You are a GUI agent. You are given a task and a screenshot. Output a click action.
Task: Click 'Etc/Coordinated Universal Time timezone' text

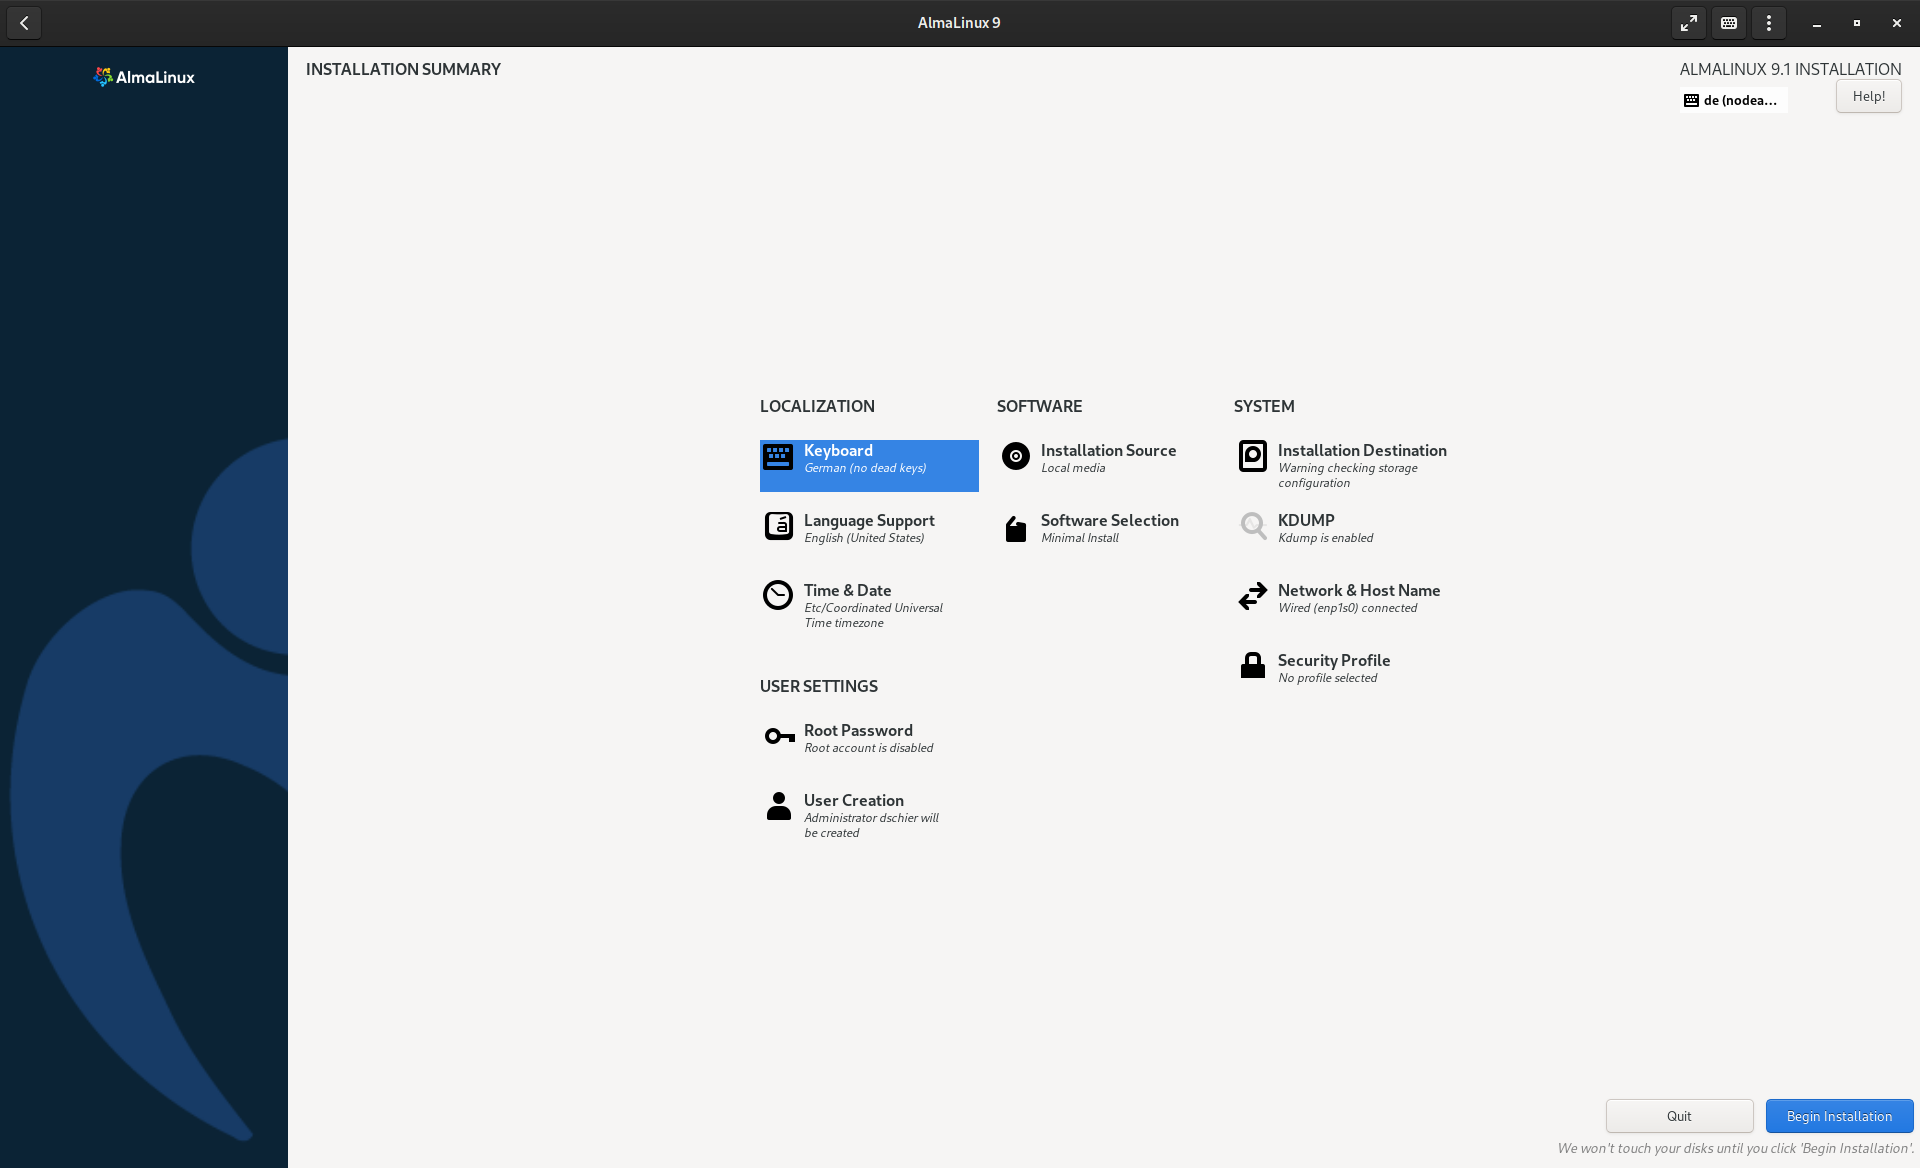pos(873,615)
